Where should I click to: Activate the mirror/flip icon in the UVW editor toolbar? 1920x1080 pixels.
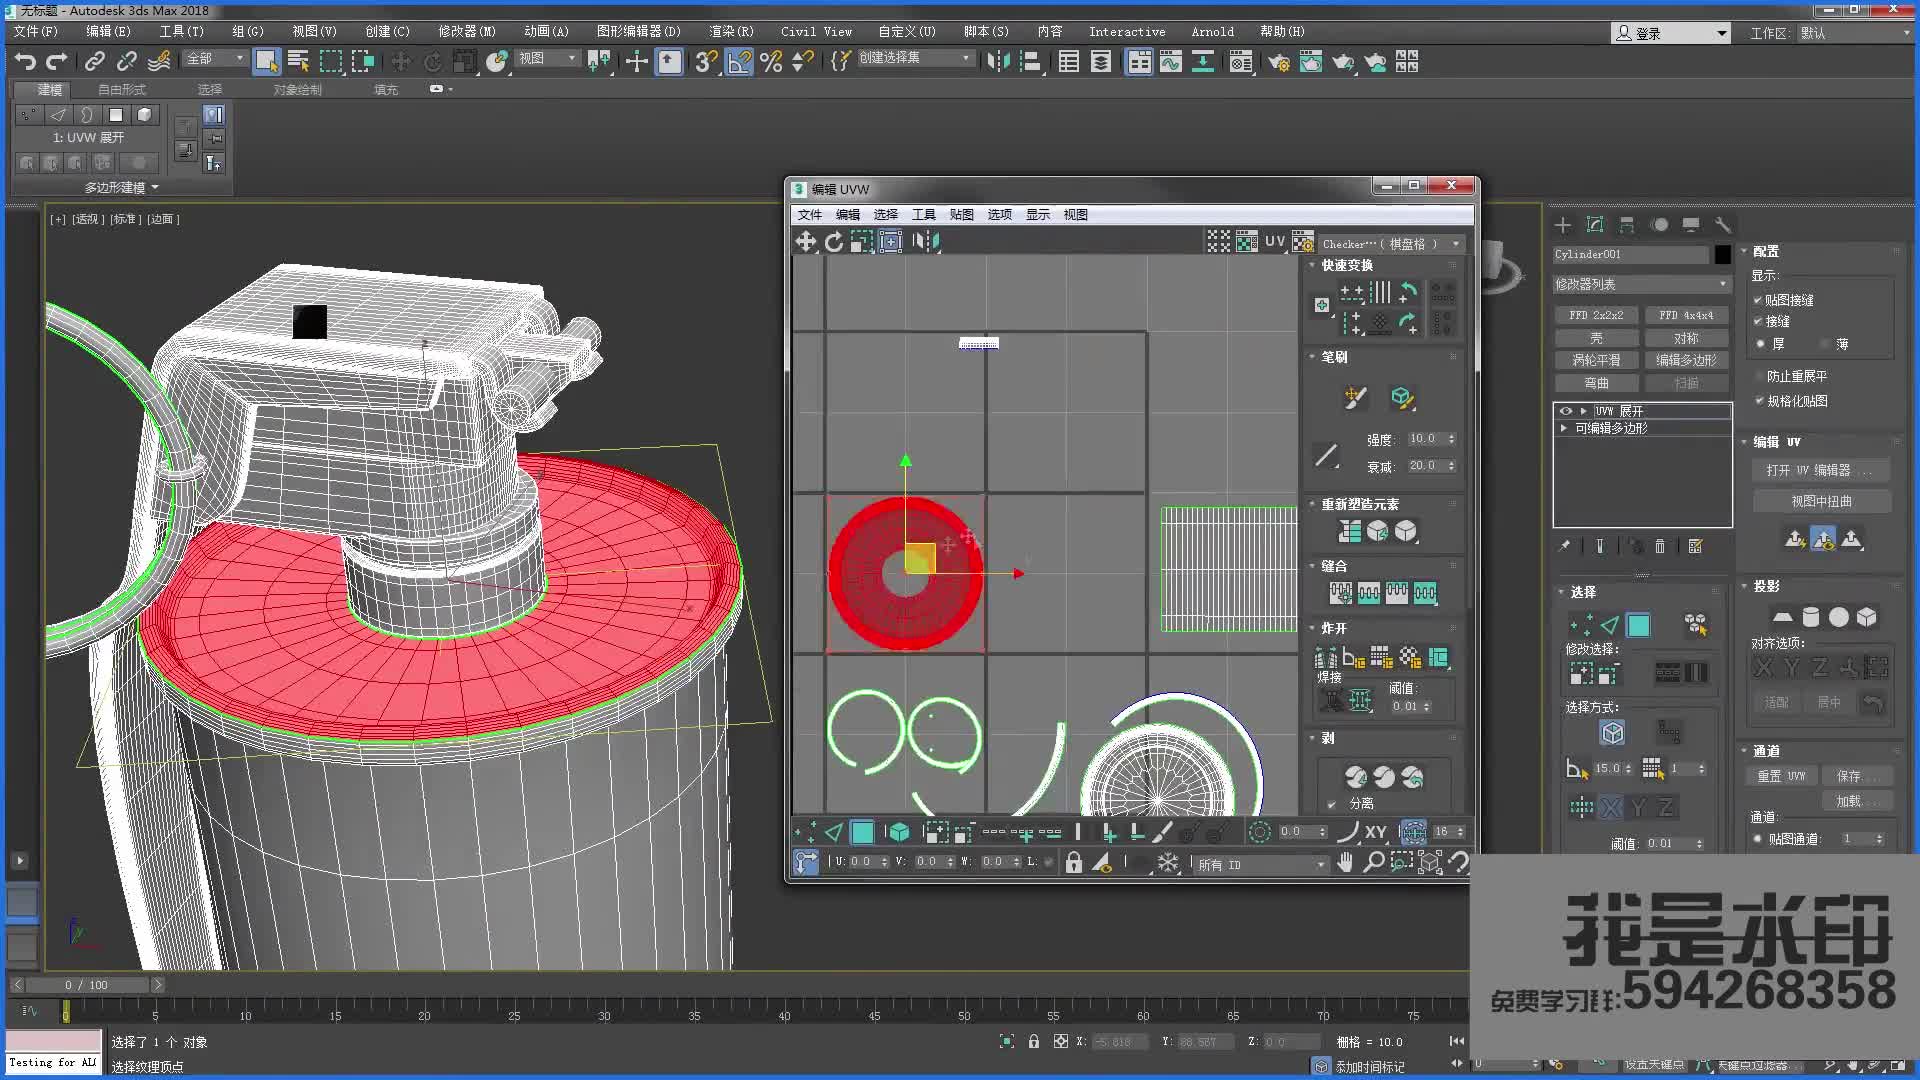(x=927, y=241)
